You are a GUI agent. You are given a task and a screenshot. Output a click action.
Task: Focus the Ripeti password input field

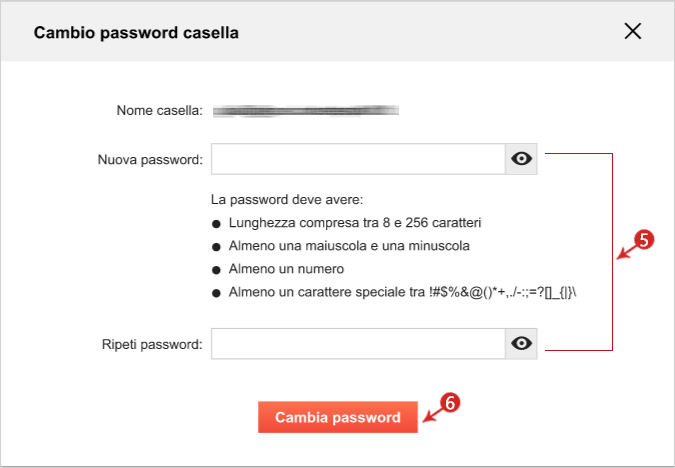click(358, 344)
